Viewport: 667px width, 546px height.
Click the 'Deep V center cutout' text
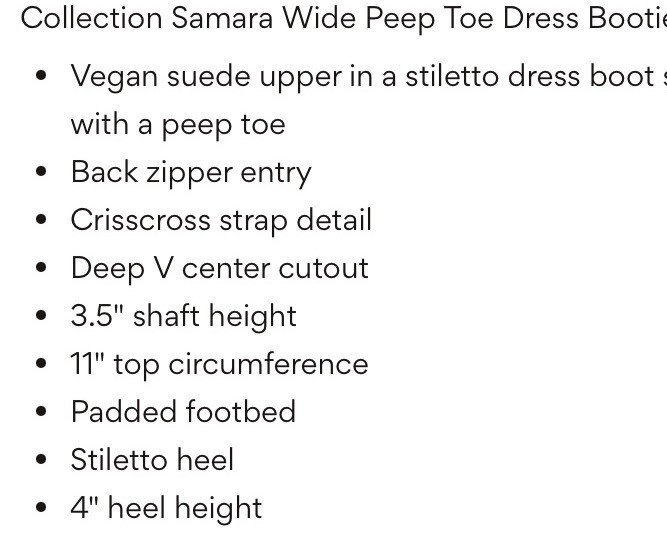click(219, 268)
